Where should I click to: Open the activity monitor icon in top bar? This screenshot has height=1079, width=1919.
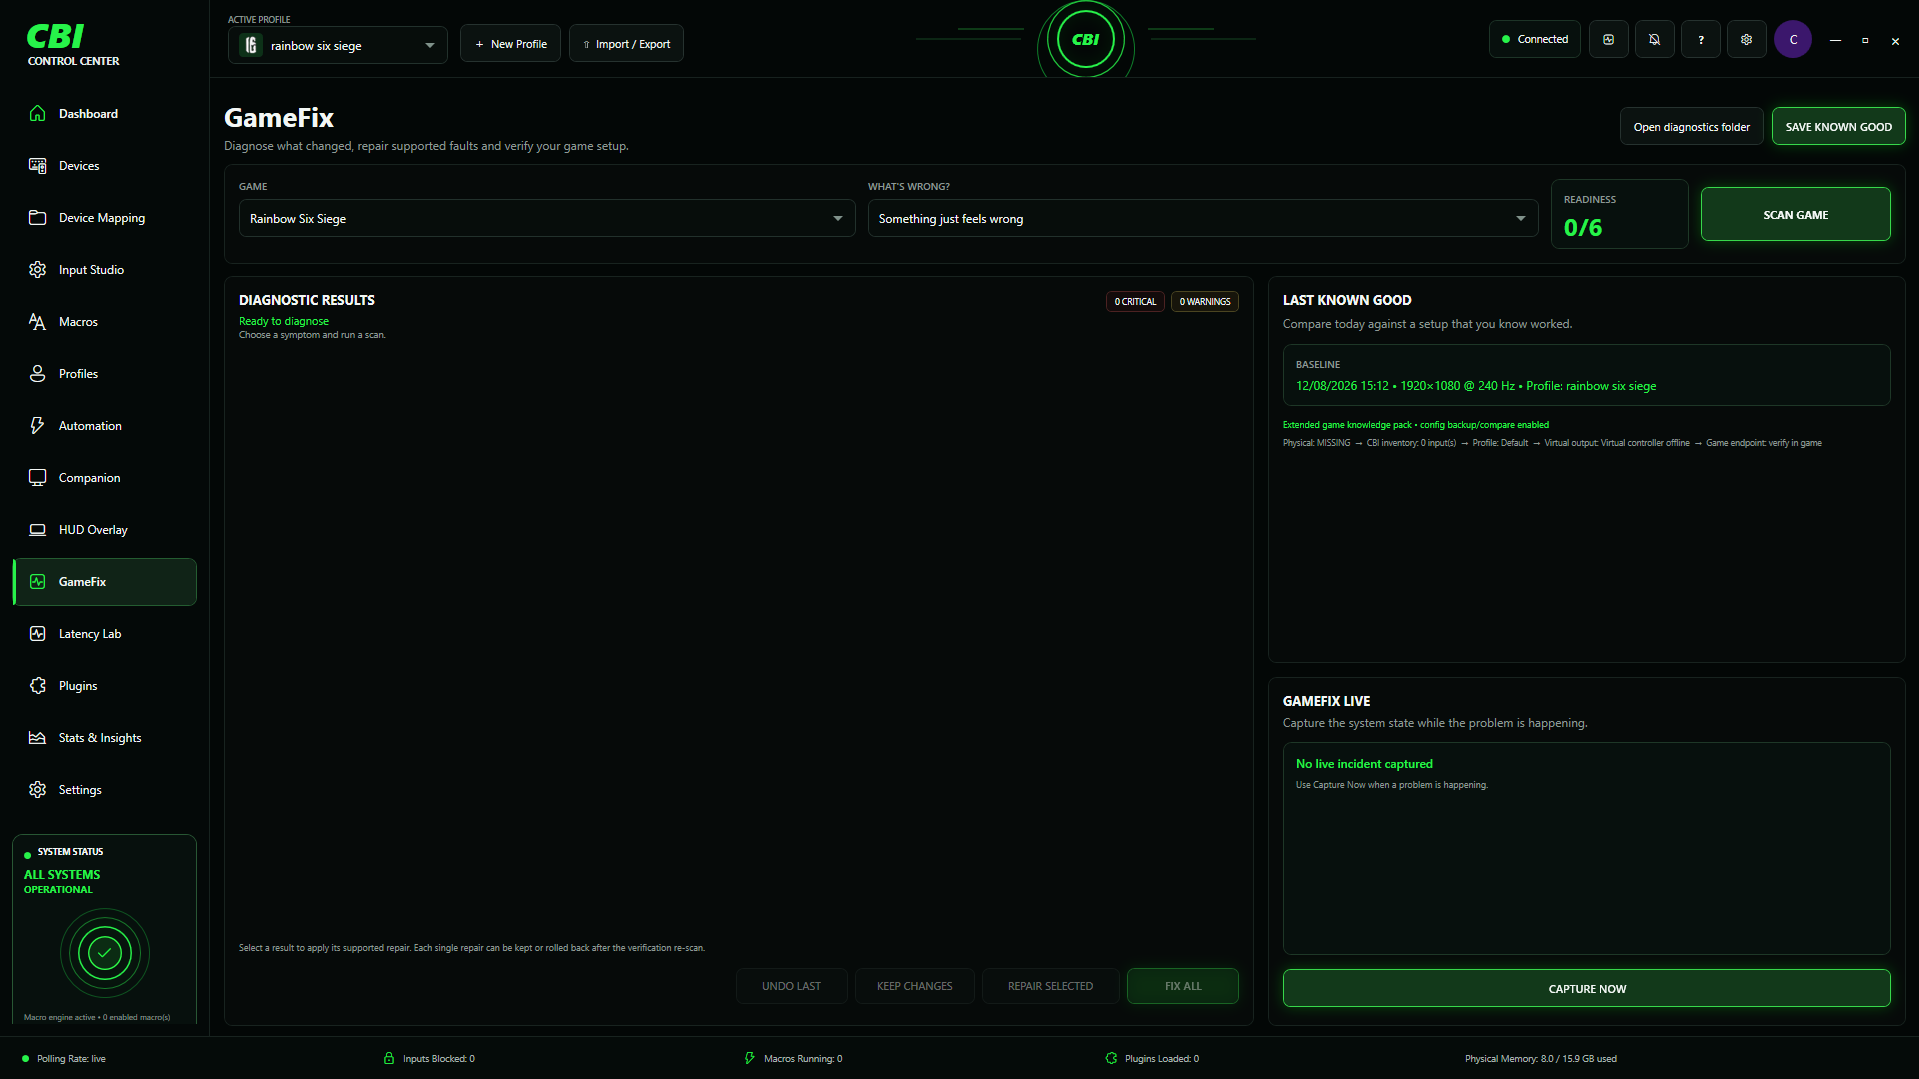click(x=1608, y=40)
